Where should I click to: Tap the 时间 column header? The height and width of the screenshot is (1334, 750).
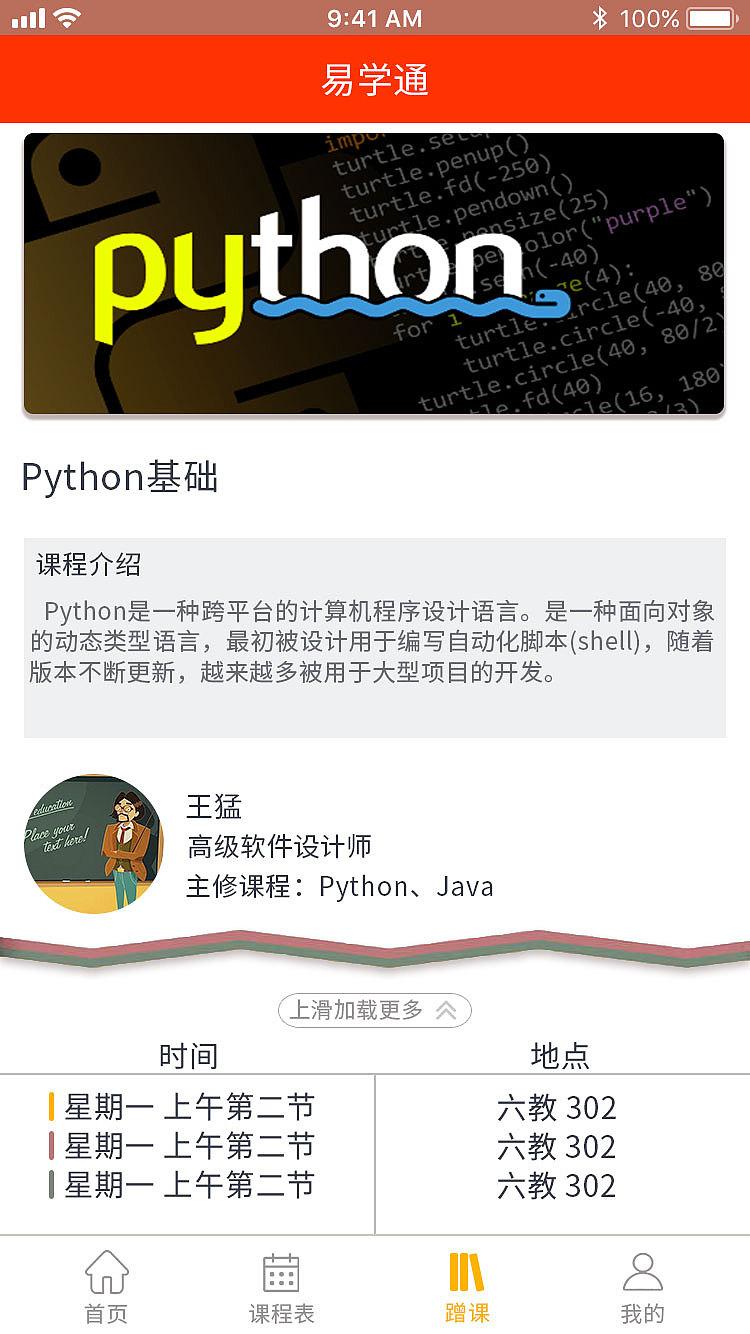pyautogui.click(x=188, y=1056)
